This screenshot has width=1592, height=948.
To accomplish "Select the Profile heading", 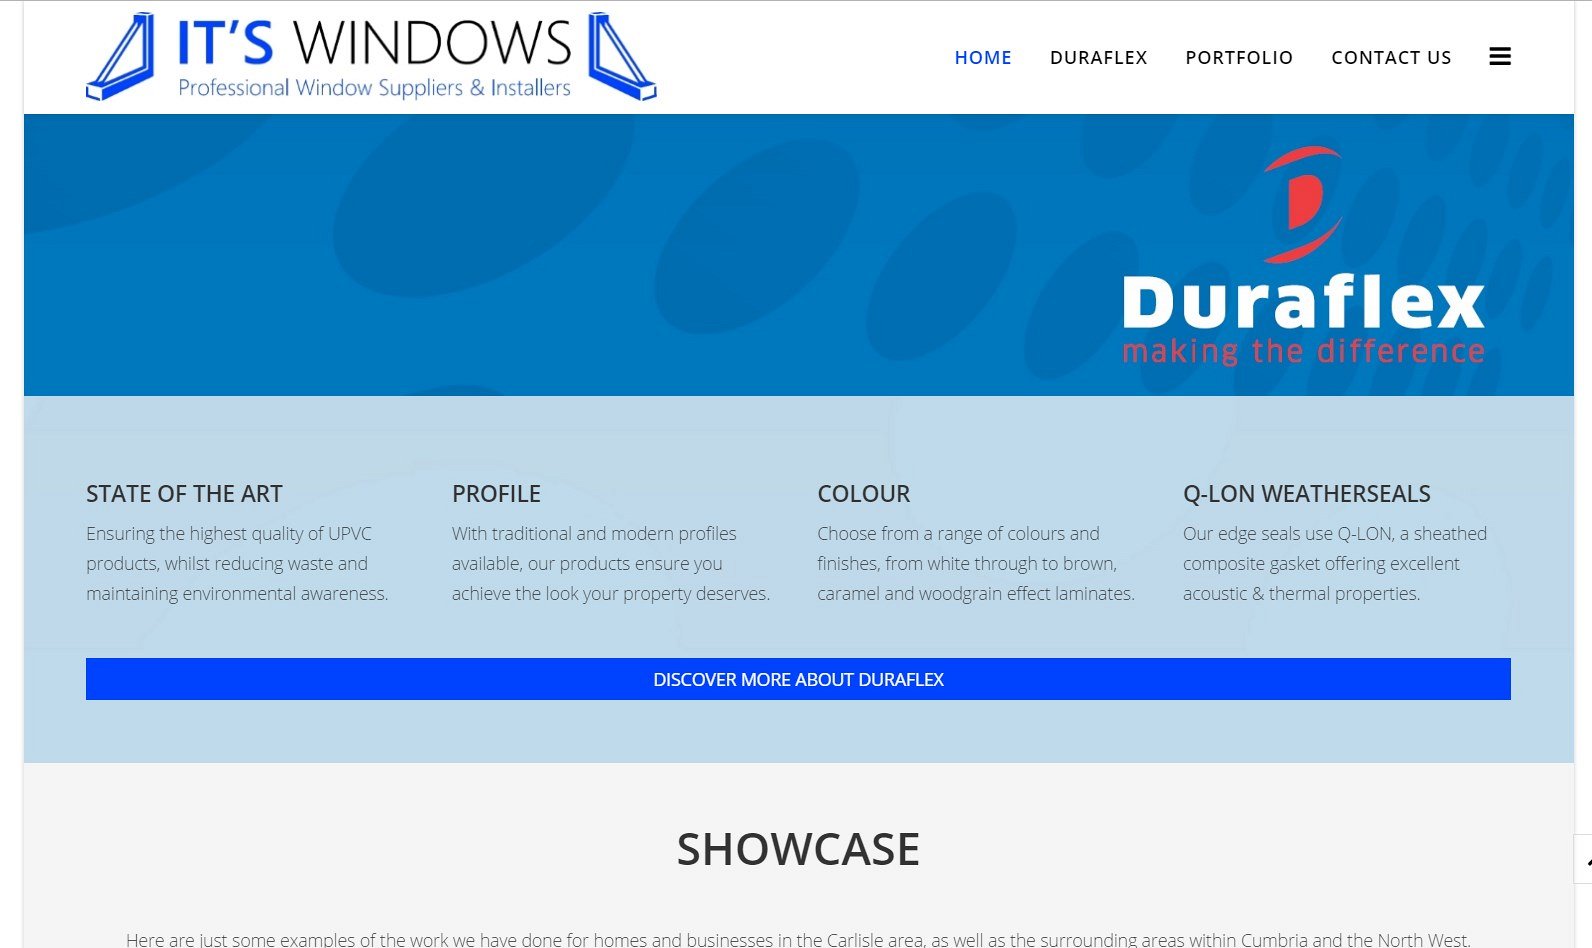I will 496,494.
